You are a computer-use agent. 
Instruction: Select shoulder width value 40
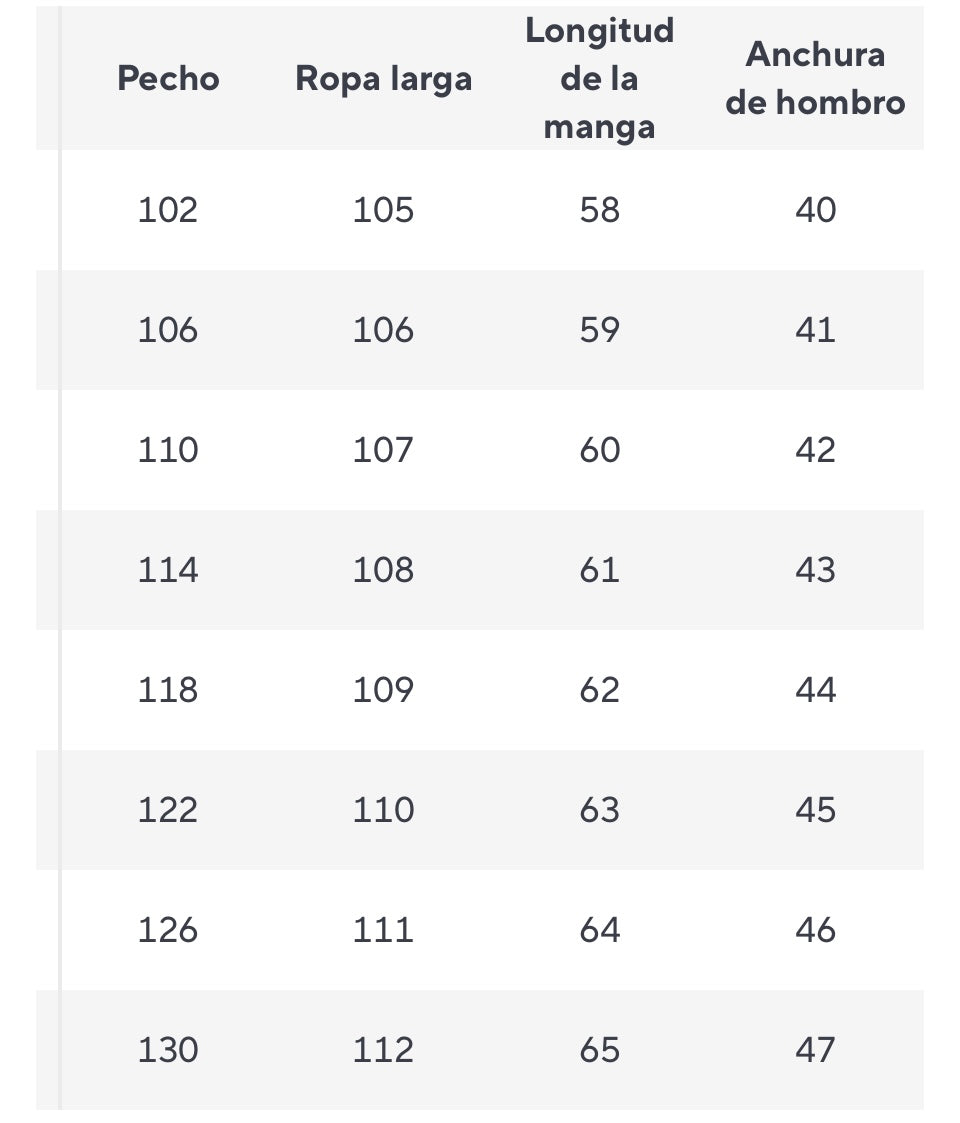point(815,210)
